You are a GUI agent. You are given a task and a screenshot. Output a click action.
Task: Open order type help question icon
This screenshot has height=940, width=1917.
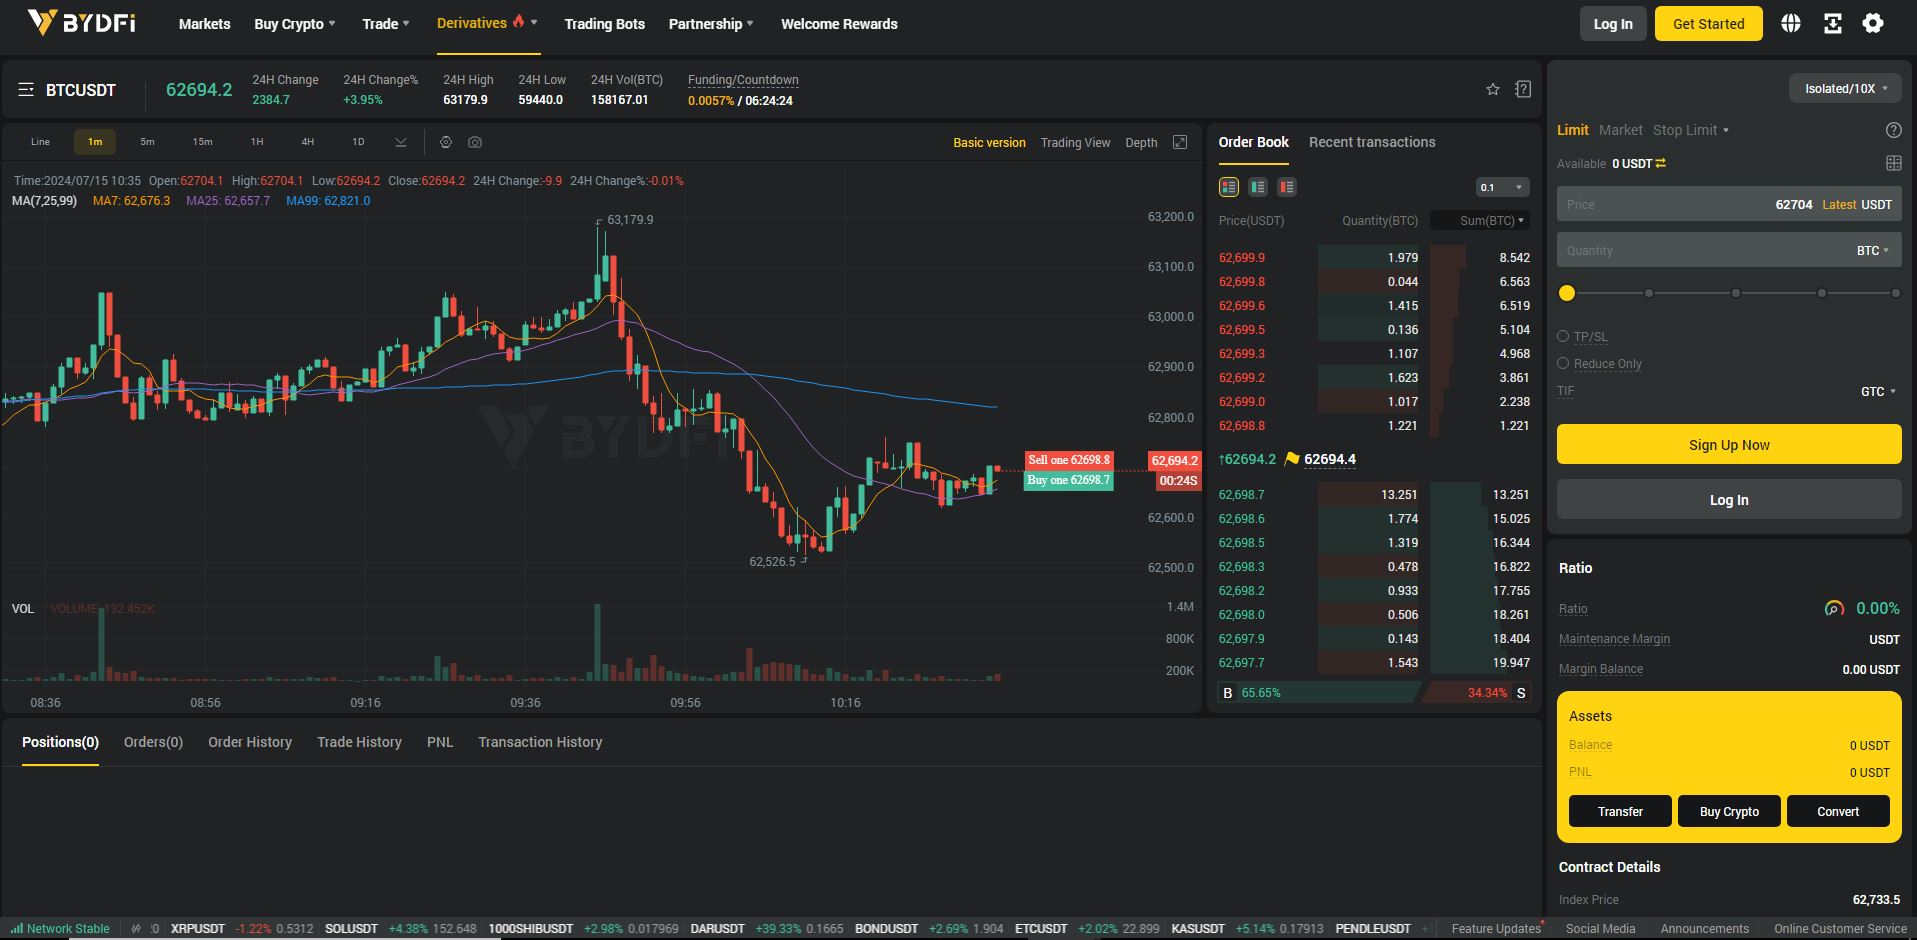[1893, 130]
